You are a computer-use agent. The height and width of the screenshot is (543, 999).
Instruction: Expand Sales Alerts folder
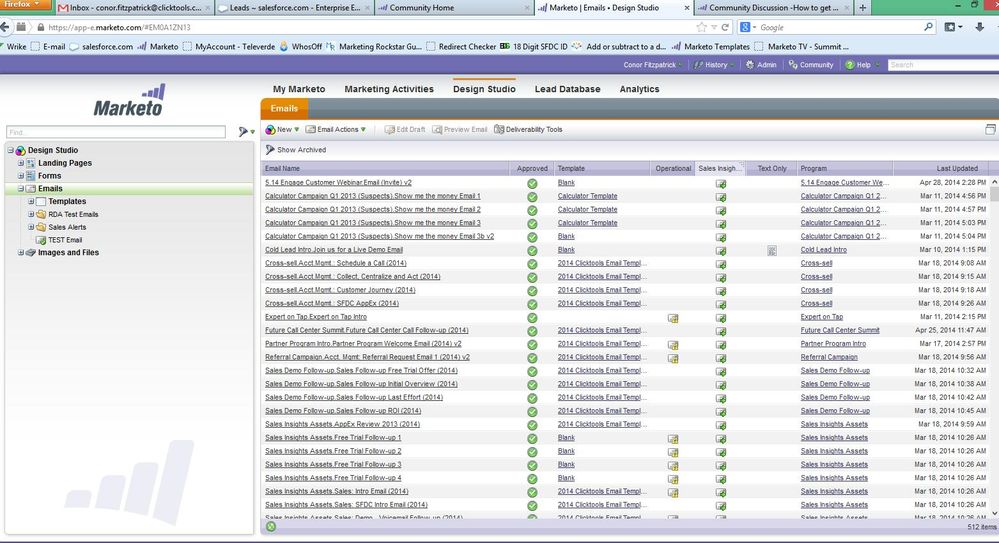pos(31,227)
